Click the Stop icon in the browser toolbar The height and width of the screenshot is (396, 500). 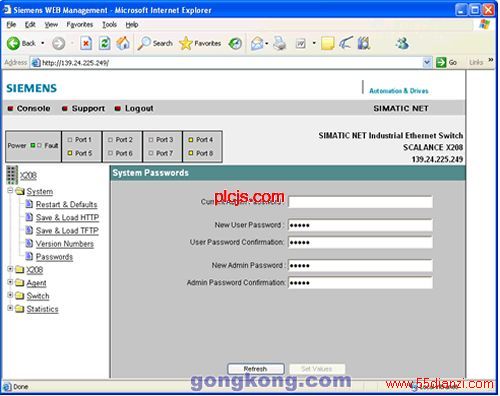[86, 43]
